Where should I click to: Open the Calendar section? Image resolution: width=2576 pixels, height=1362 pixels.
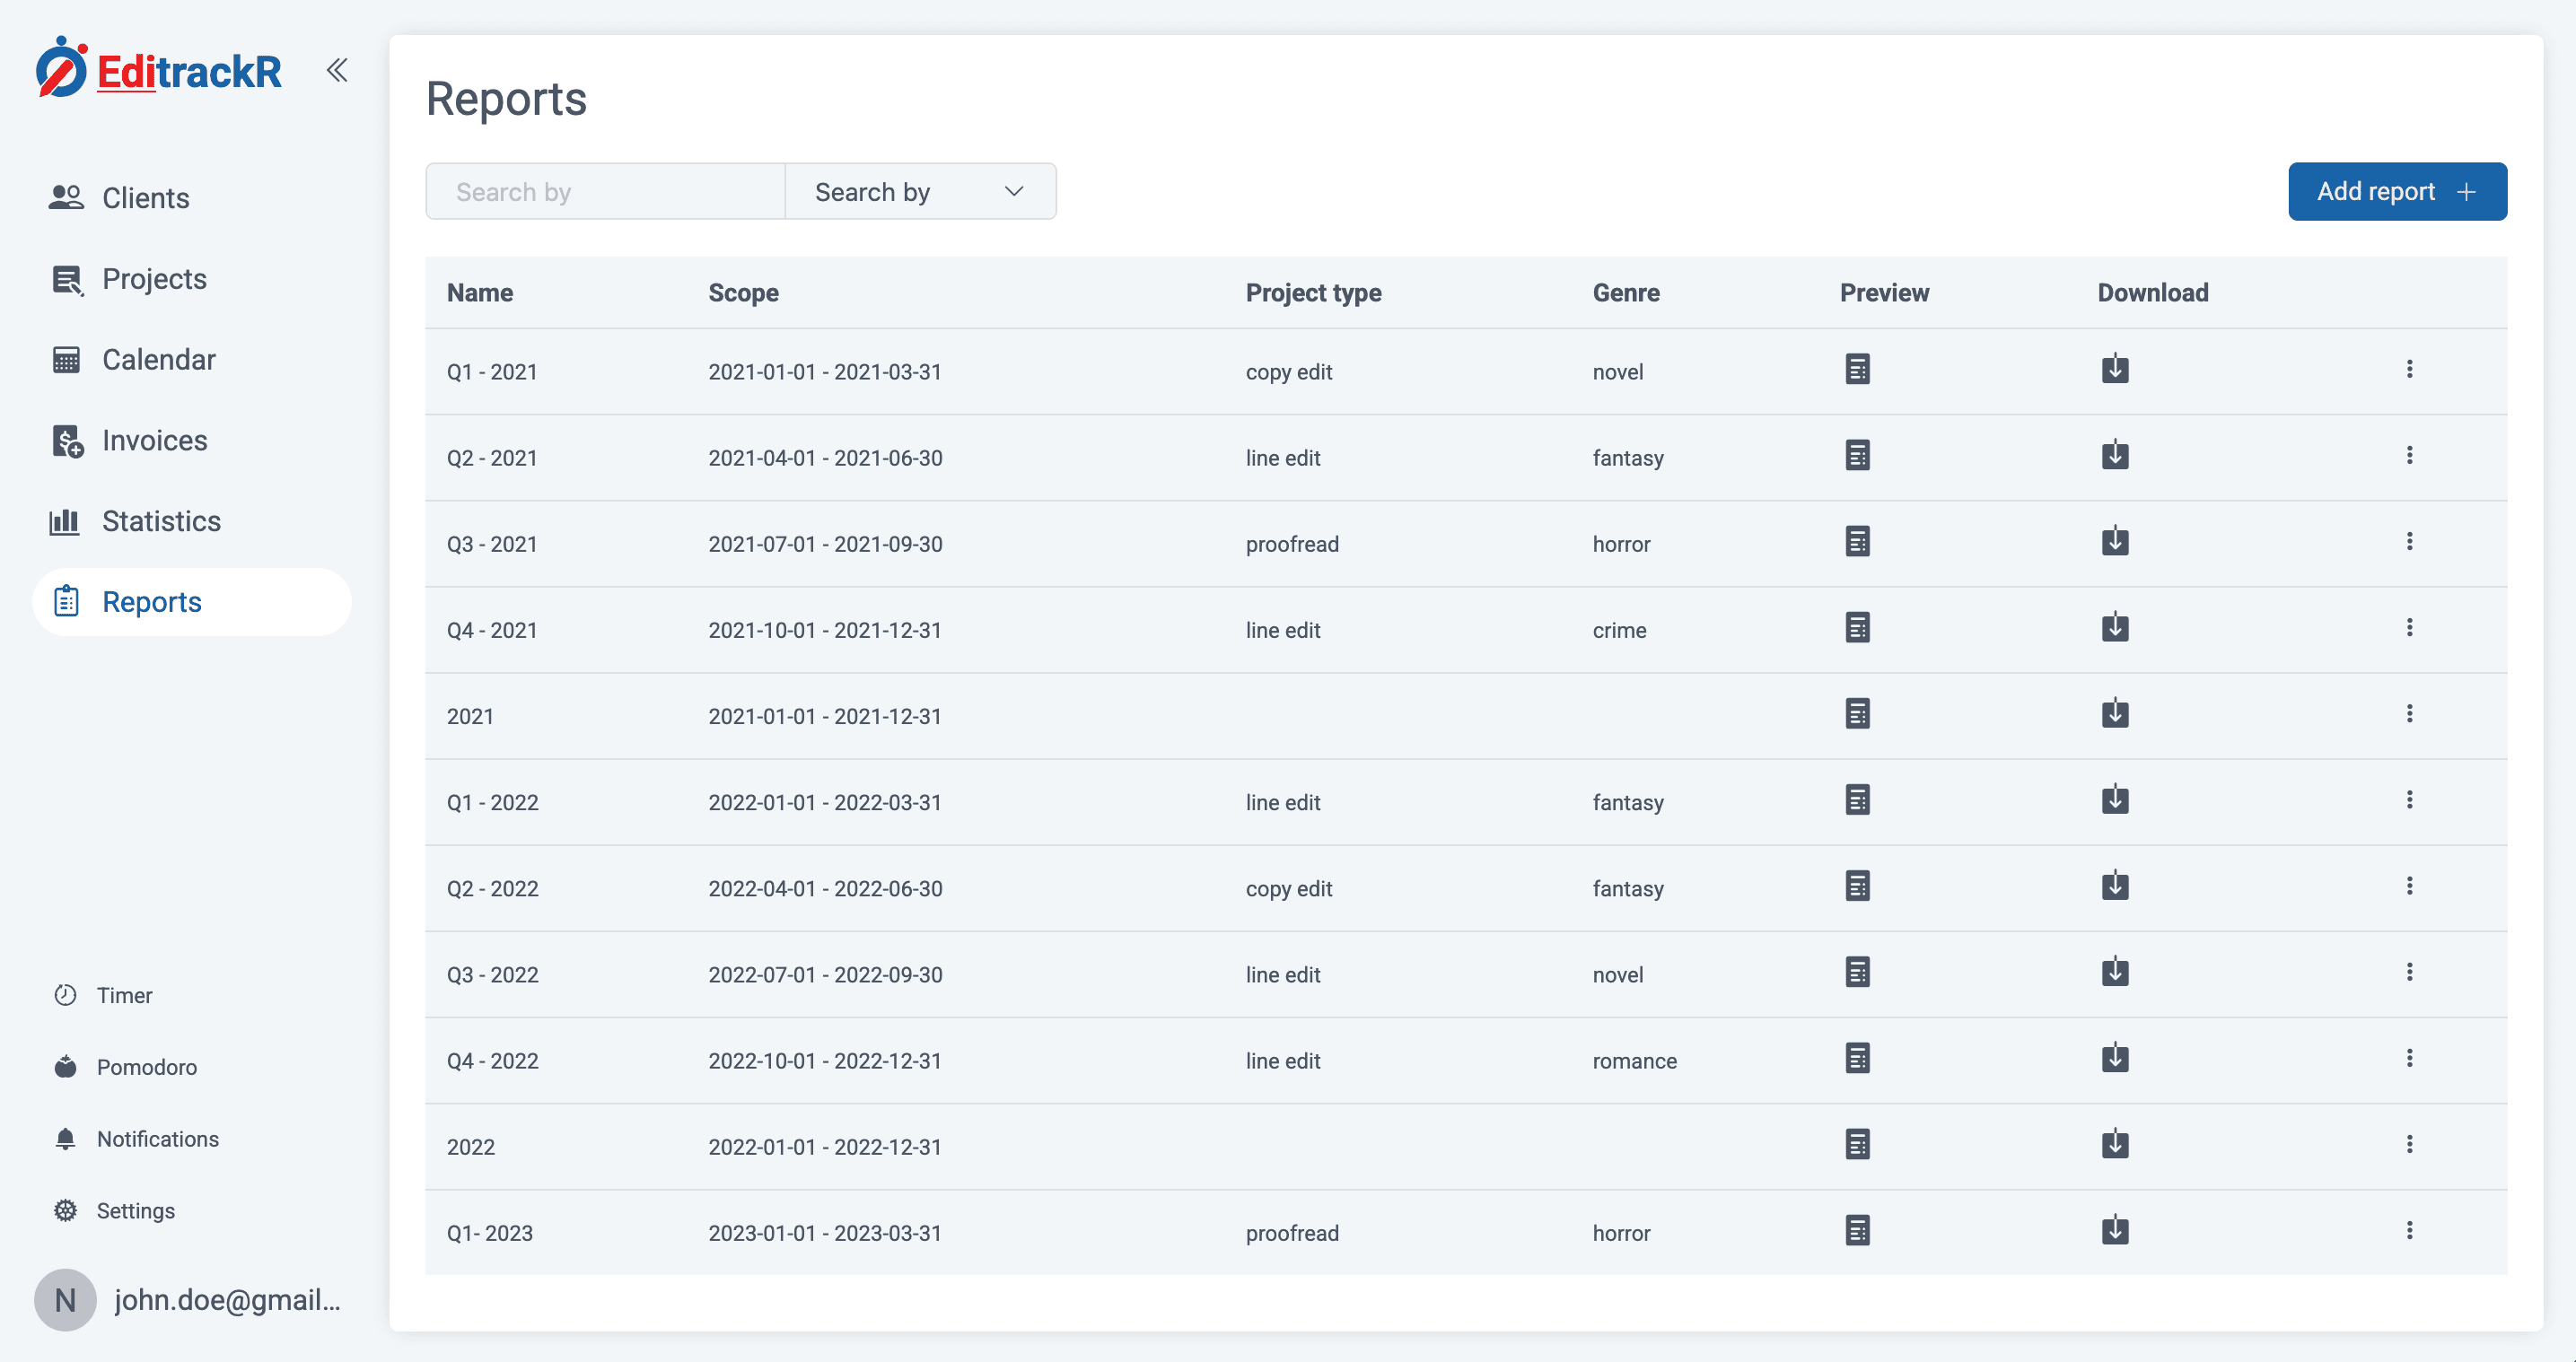(66, 359)
